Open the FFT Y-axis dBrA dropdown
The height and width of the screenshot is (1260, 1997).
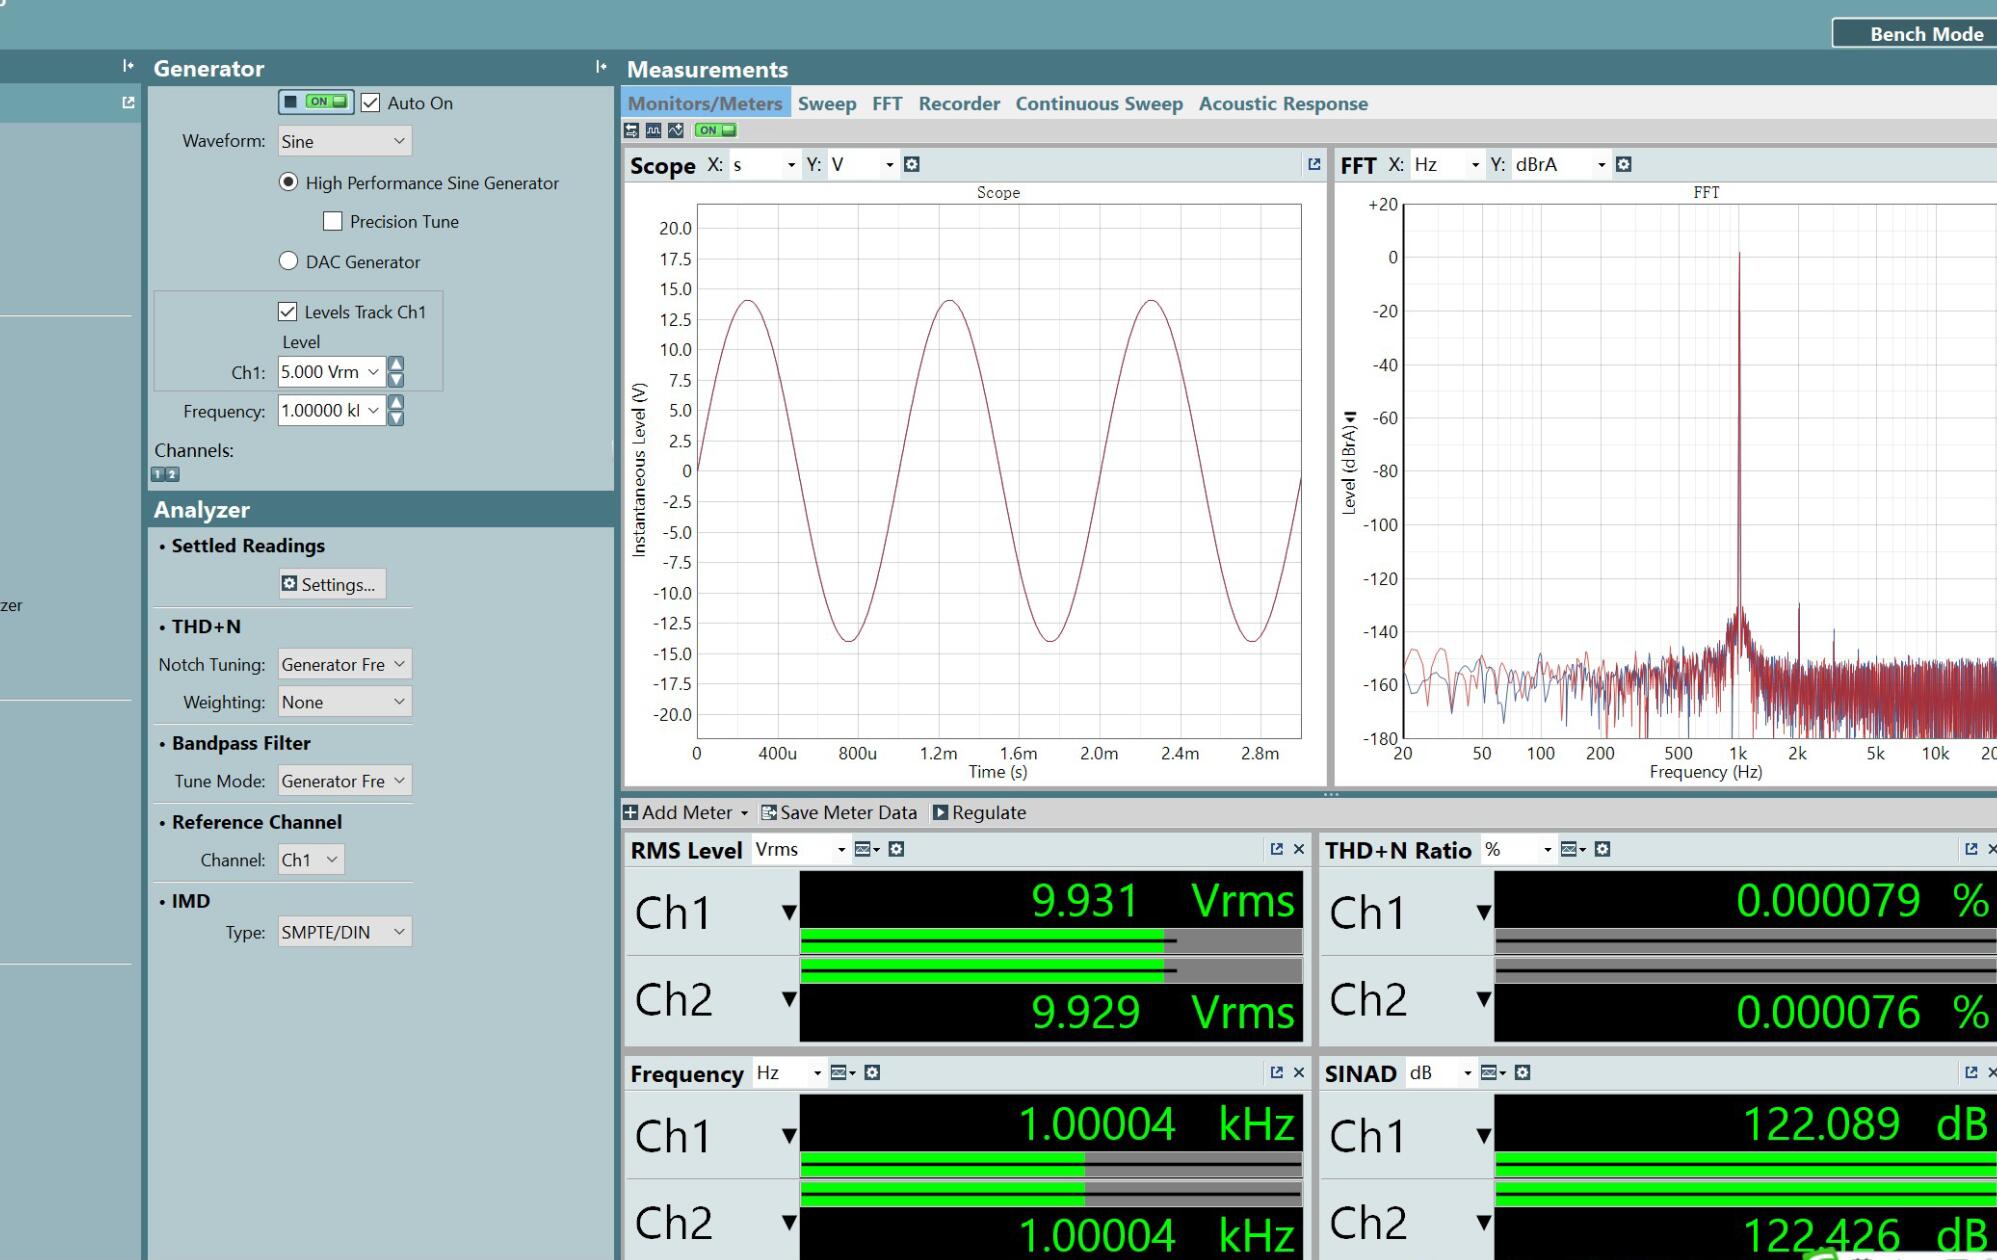coord(1560,164)
